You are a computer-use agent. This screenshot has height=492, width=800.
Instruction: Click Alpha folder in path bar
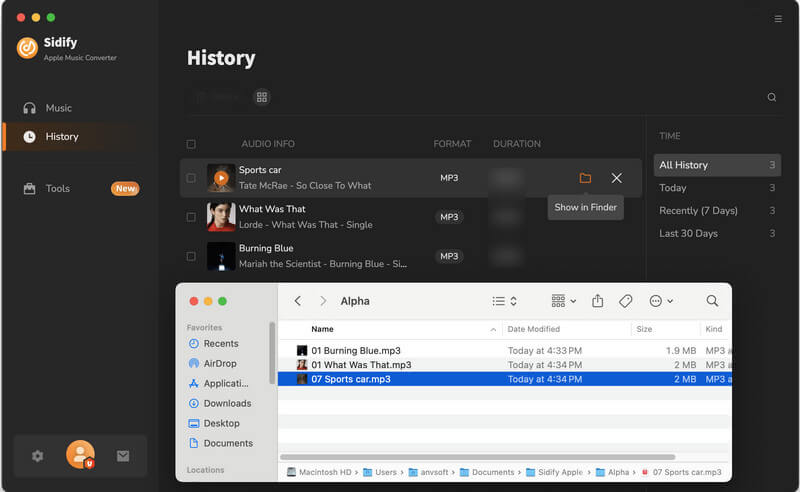tap(613, 472)
